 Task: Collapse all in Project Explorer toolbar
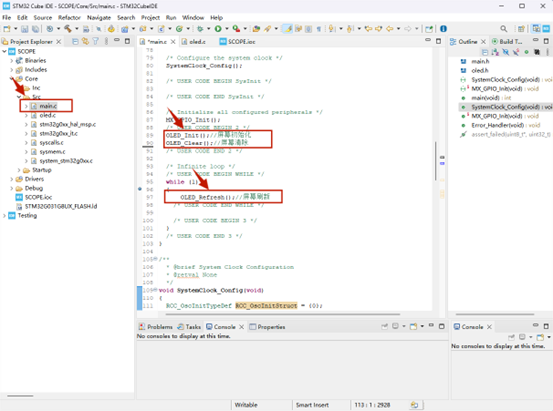point(75,42)
